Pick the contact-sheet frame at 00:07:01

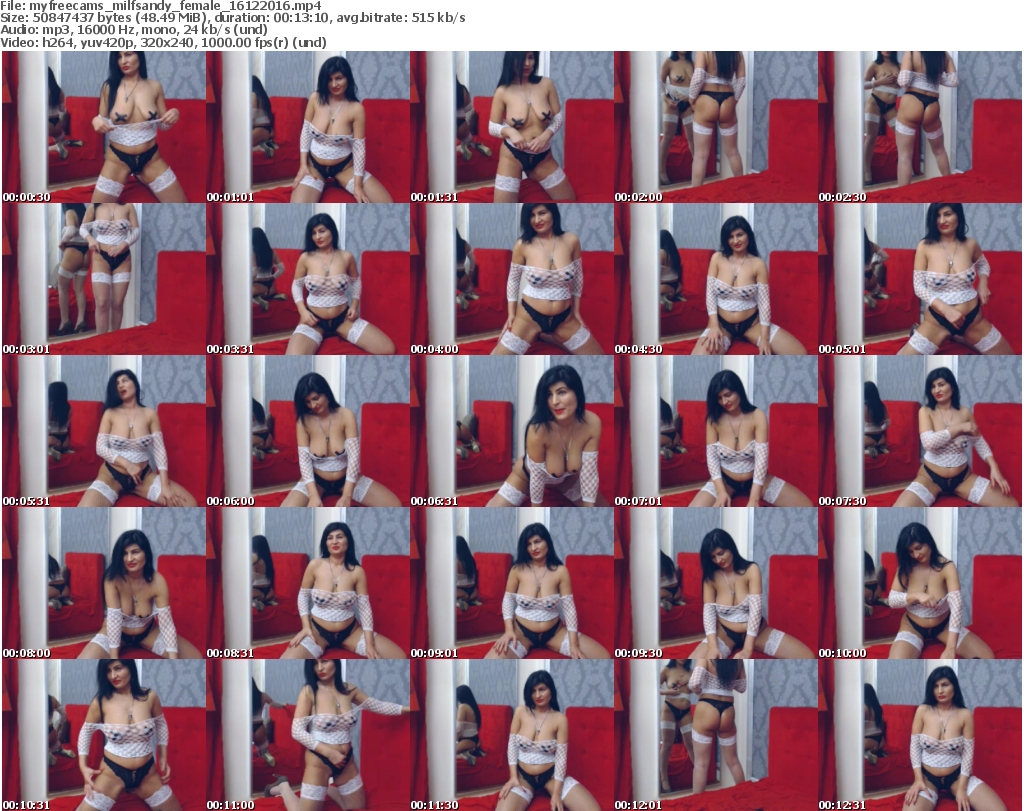click(x=716, y=431)
